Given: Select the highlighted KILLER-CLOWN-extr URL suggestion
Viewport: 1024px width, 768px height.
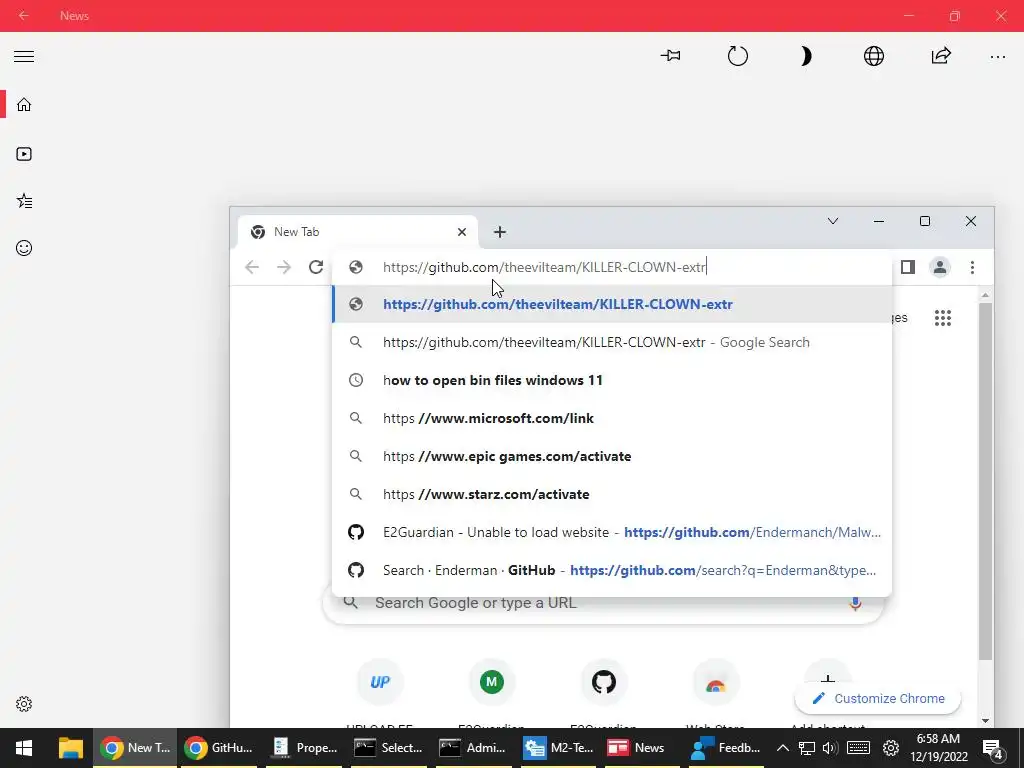Looking at the screenshot, I should [612, 304].
